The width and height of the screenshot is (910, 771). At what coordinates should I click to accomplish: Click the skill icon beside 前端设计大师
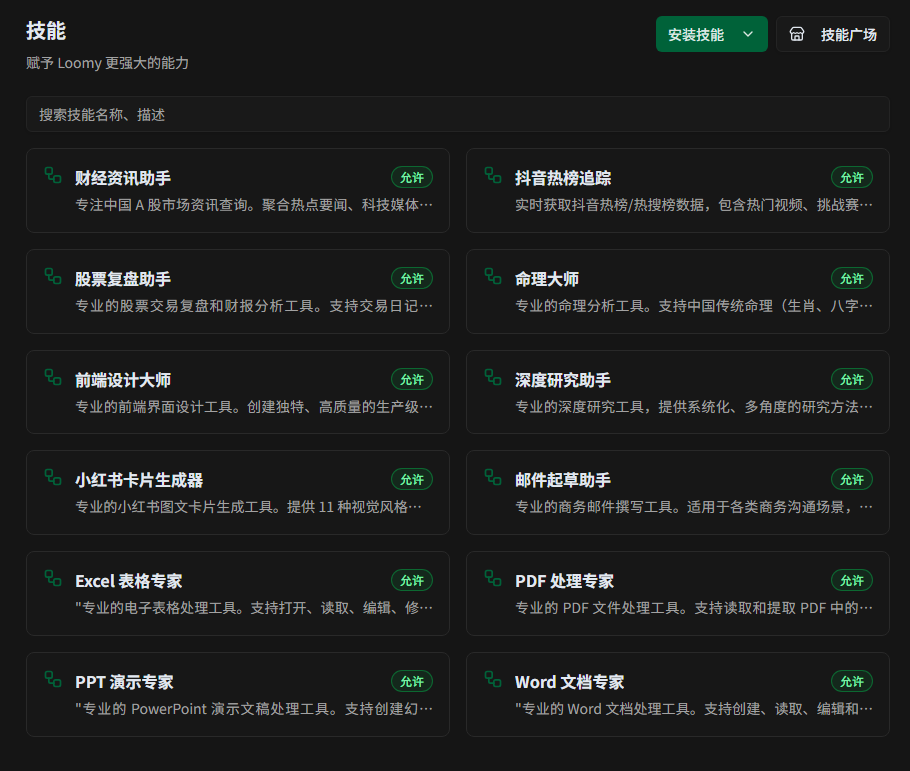(53, 377)
